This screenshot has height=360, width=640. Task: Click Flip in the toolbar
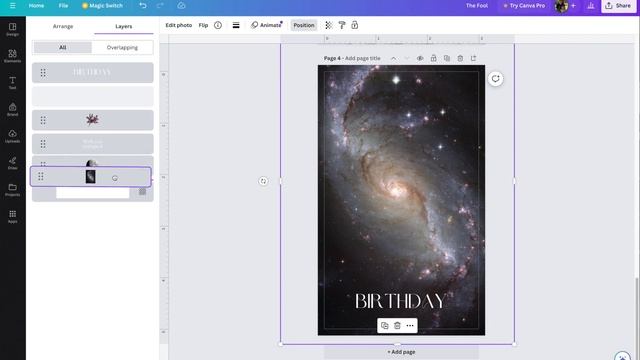(203, 25)
